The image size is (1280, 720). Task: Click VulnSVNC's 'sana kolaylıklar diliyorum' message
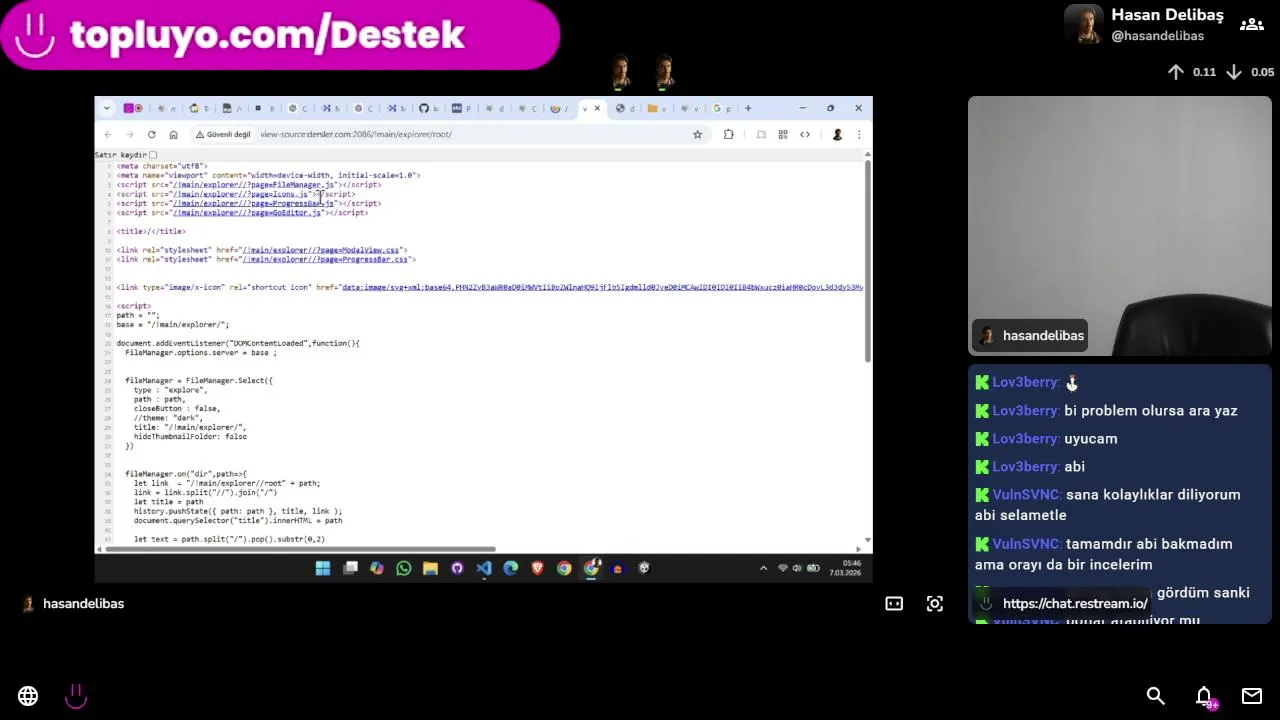[x=1108, y=505]
